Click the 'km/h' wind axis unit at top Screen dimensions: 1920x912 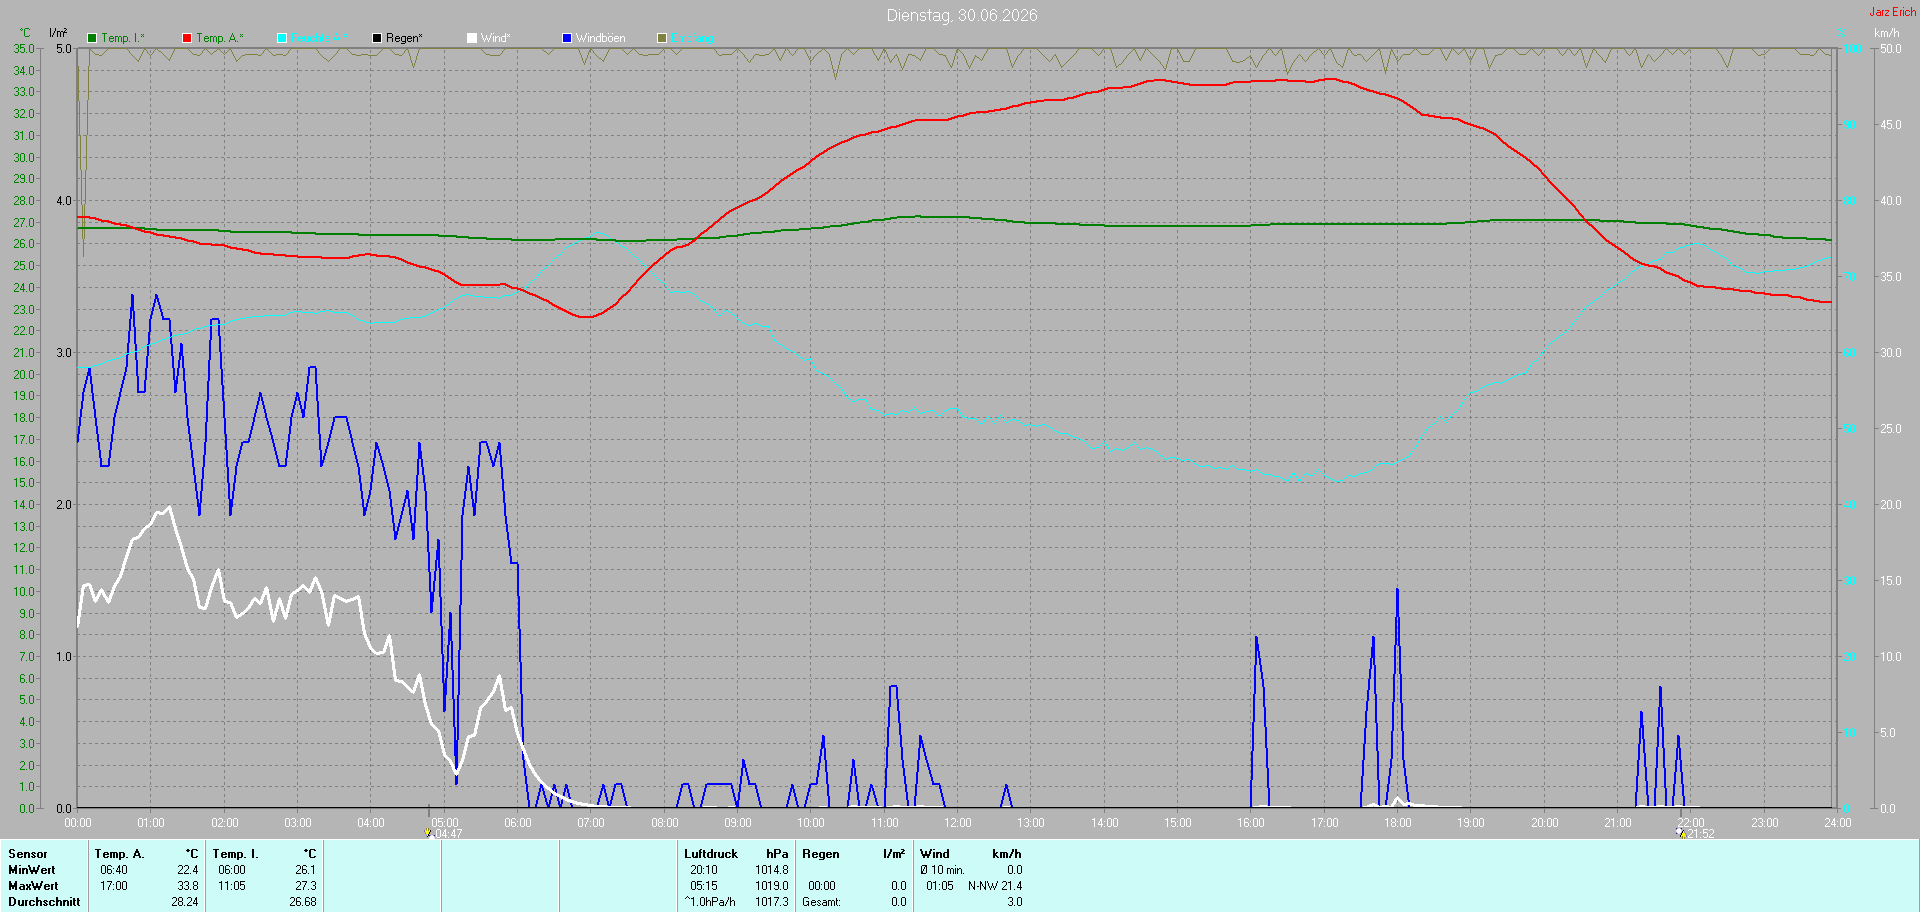pos(1886,33)
